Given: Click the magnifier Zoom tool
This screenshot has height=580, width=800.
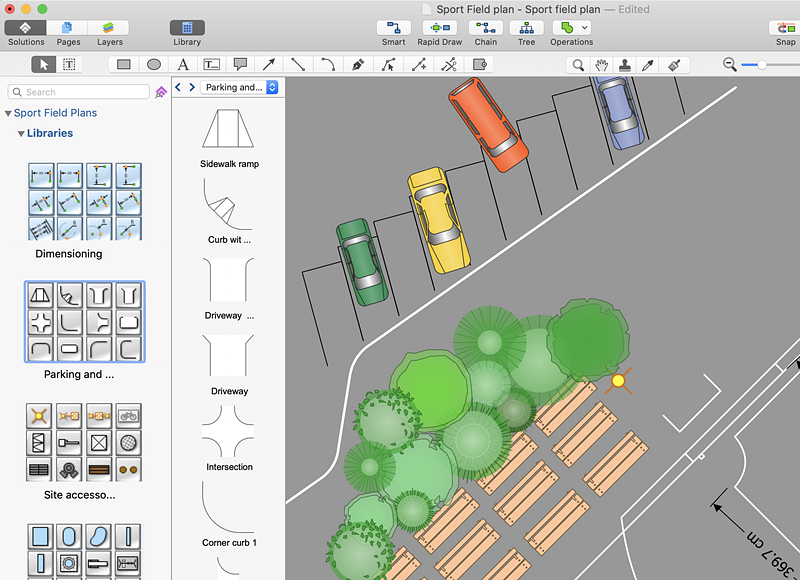Looking at the screenshot, I should (x=578, y=64).
